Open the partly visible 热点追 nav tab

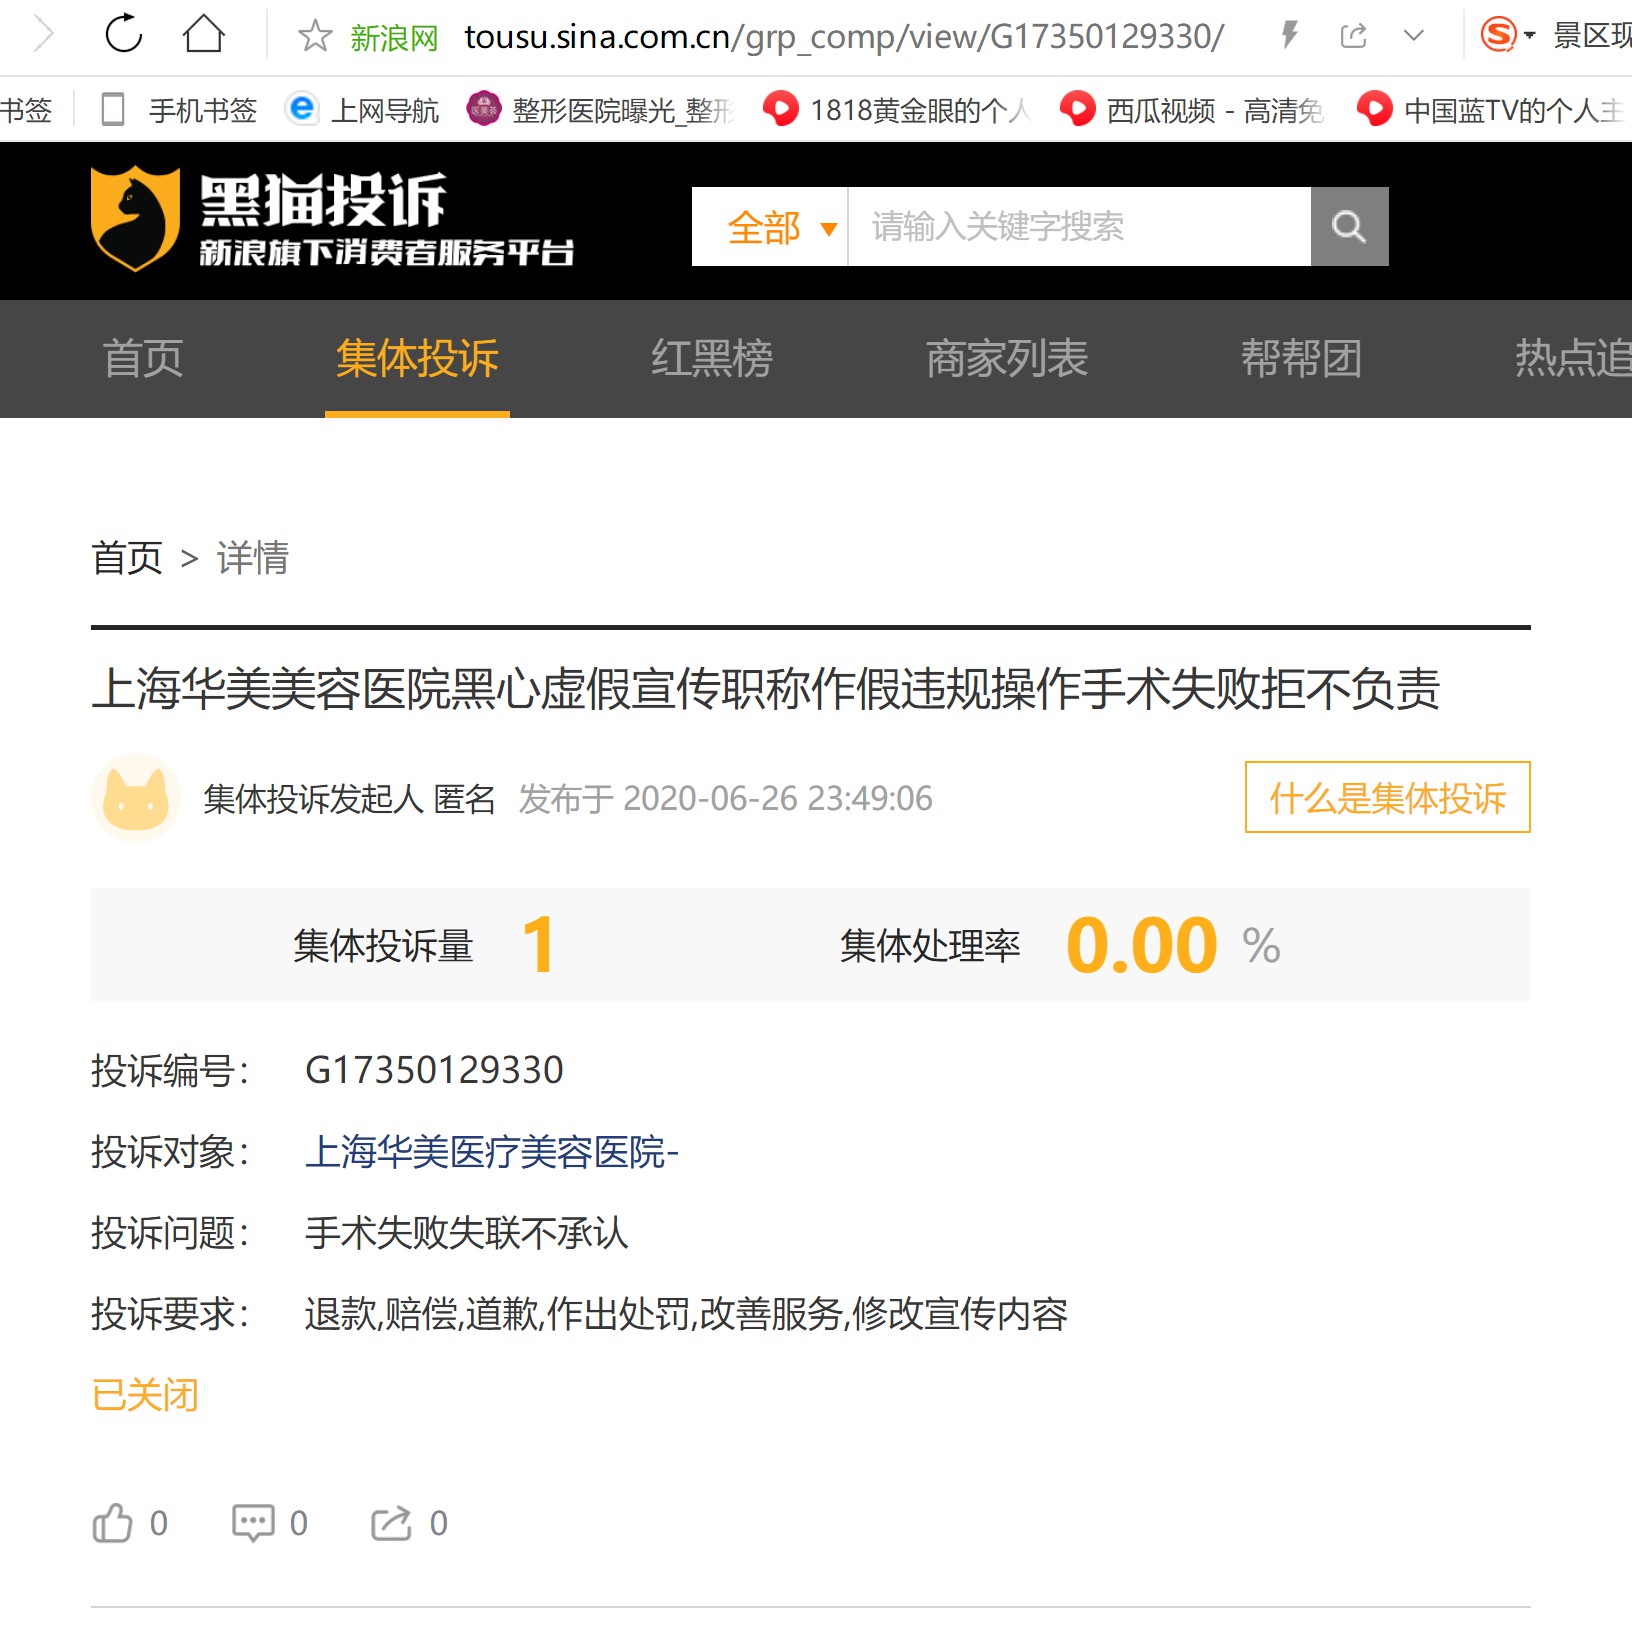1573,358
